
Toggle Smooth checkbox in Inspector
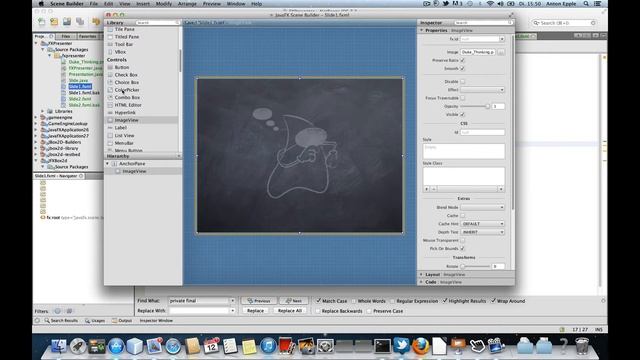click(x=462, y=69)
